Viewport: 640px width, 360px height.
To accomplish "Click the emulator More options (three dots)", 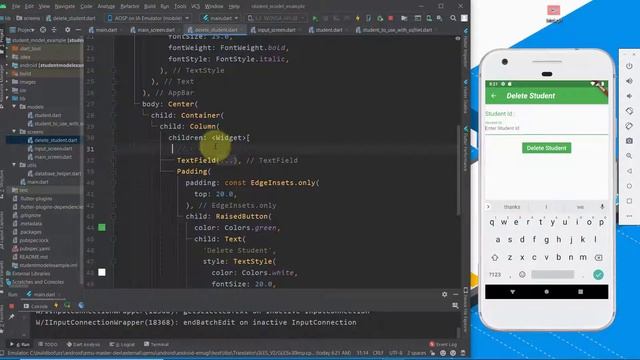I will tap(629, 216).
